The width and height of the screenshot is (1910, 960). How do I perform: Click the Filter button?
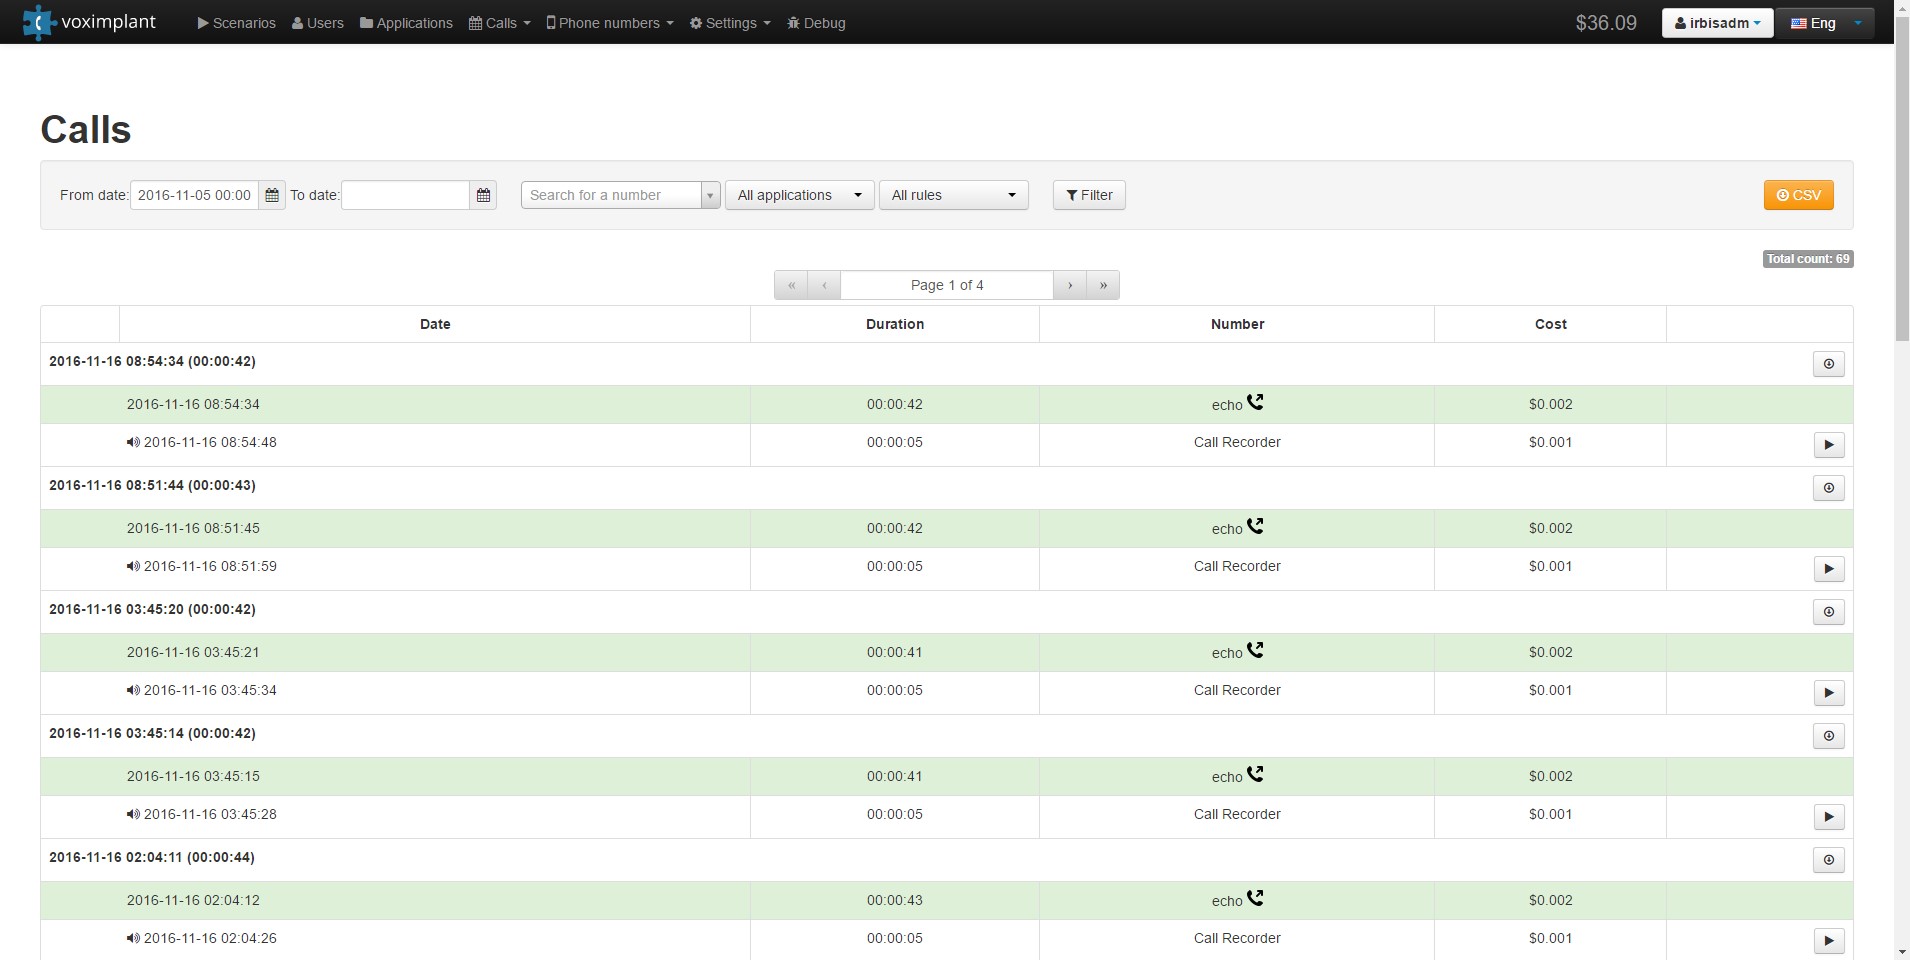coord(1089,195)
